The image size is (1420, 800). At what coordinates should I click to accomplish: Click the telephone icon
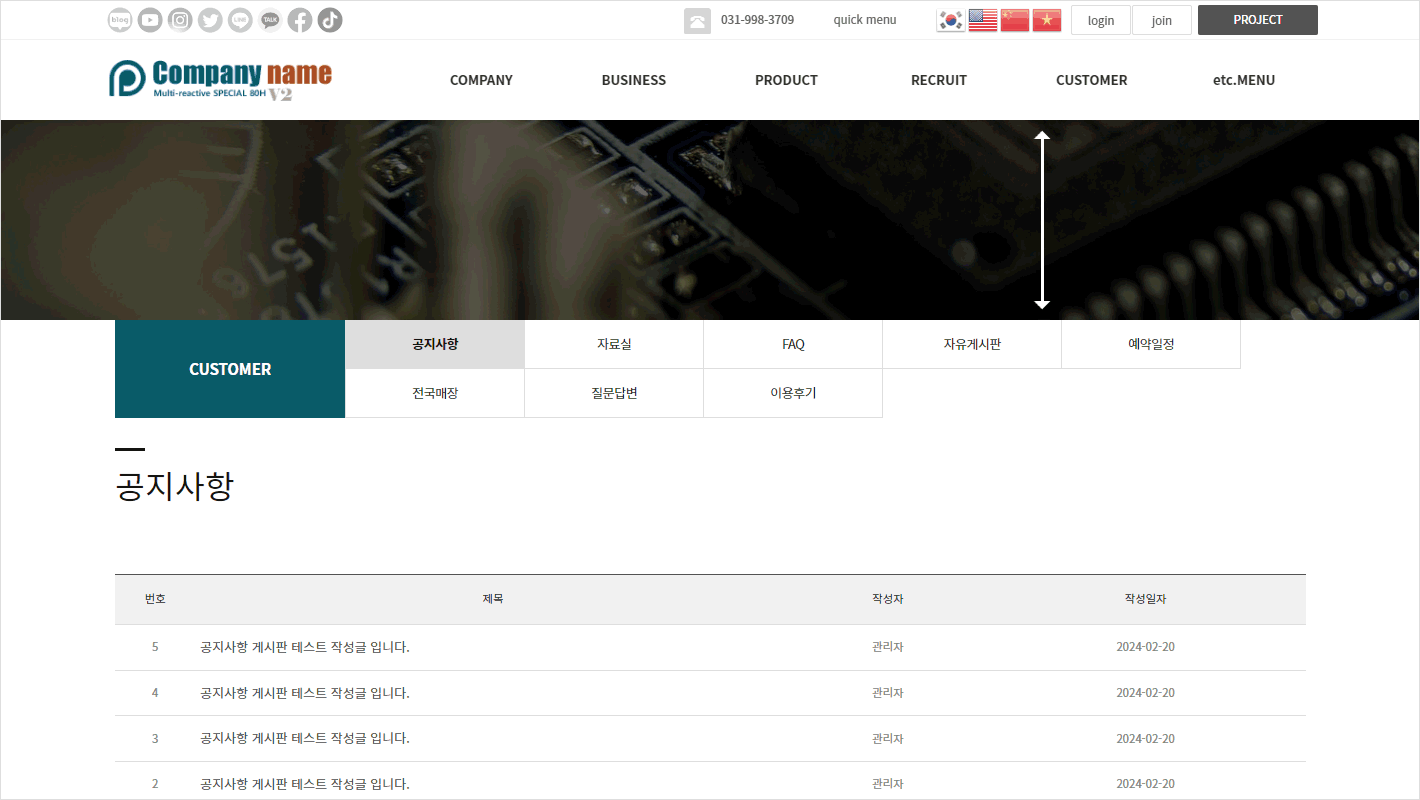(697, 20)
